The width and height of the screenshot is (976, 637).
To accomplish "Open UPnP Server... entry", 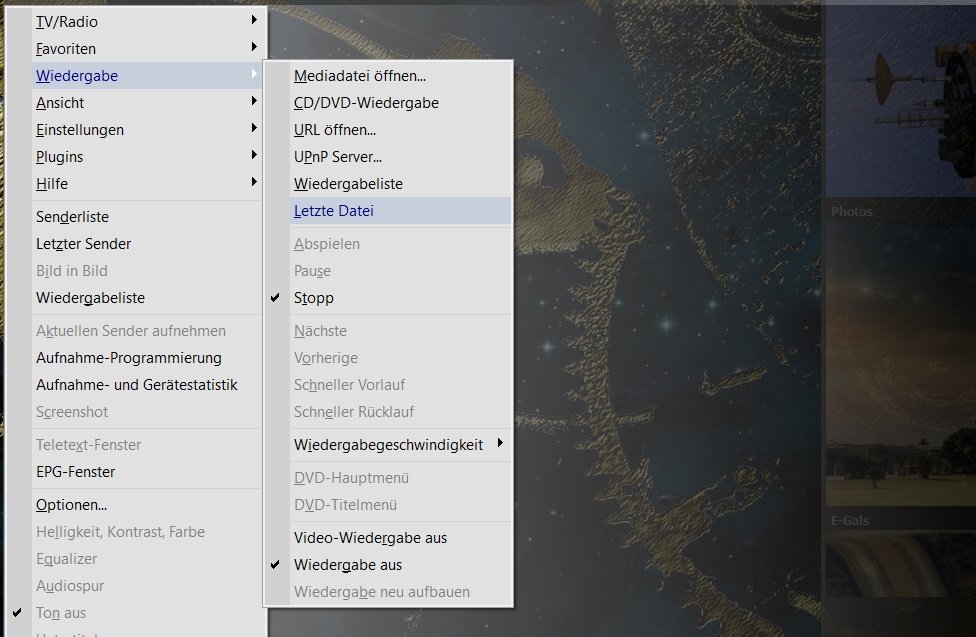I will (x=338, y=156).
